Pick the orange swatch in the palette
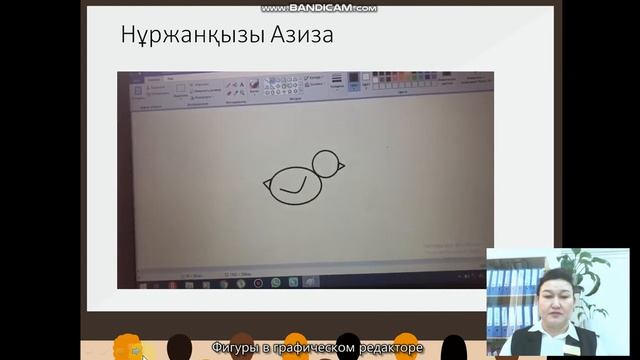The image size is (640, 360). [402, 76]
